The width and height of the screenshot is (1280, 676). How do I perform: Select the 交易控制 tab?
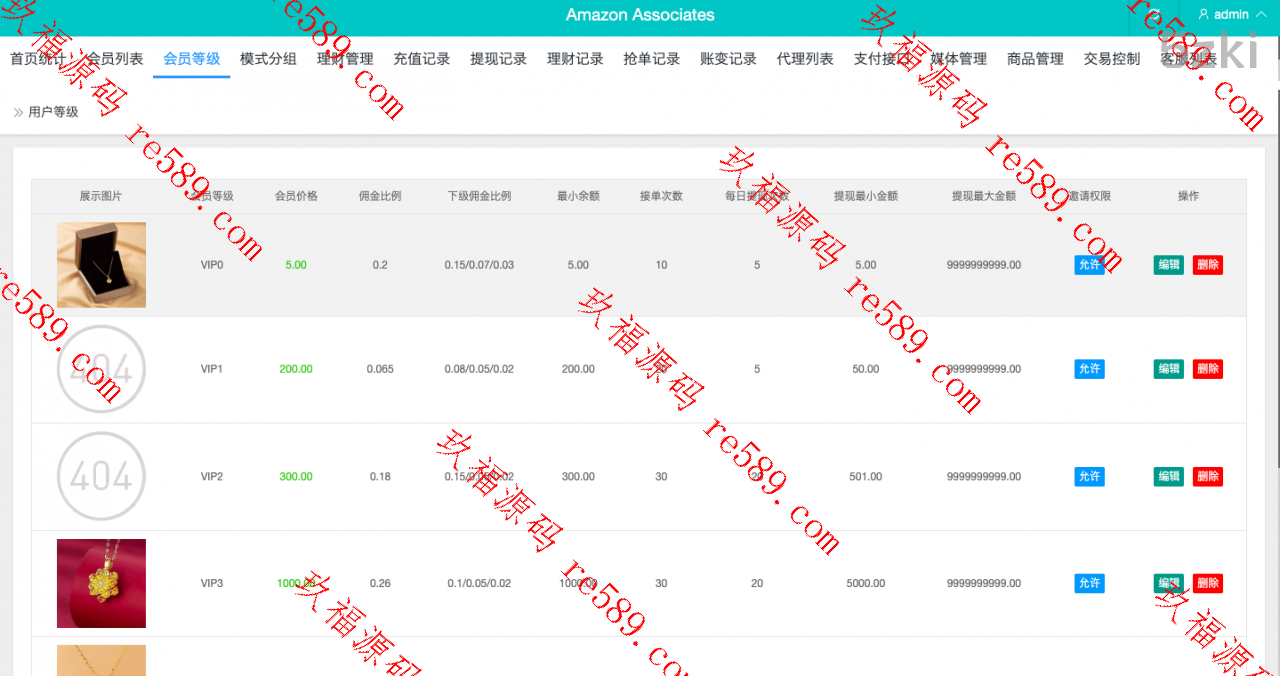(1112, 59)
